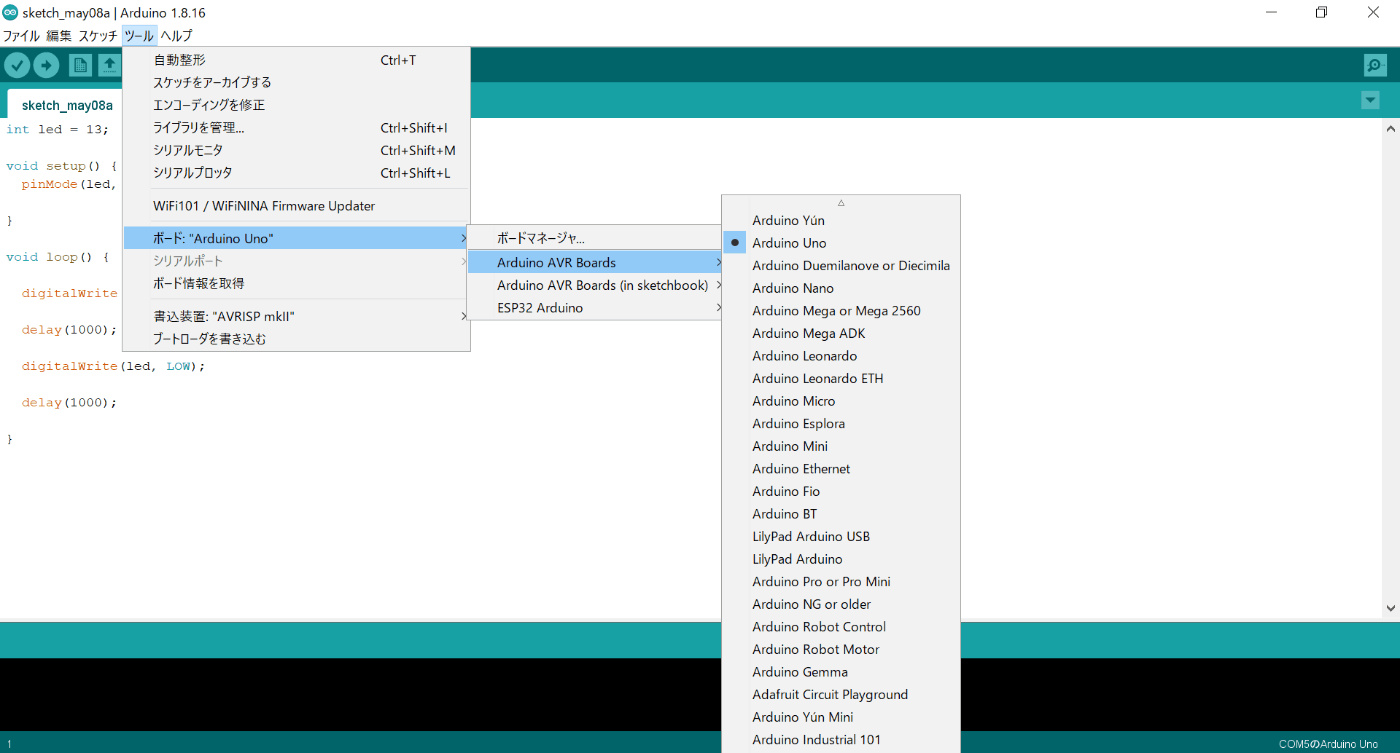
Task: Open the 編集 menu
Action: [59, 35]
